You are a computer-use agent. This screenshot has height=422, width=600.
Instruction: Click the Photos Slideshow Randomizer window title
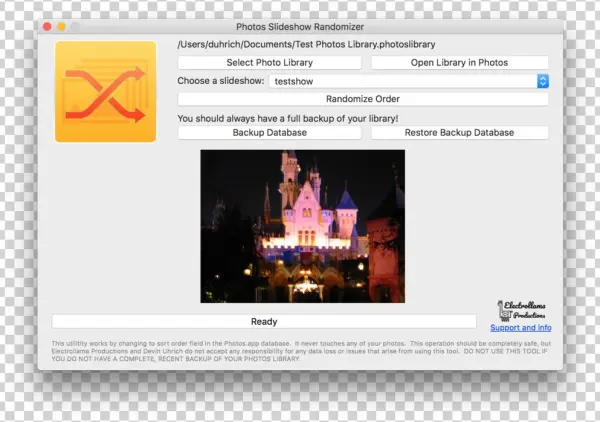tap(300, 27)
